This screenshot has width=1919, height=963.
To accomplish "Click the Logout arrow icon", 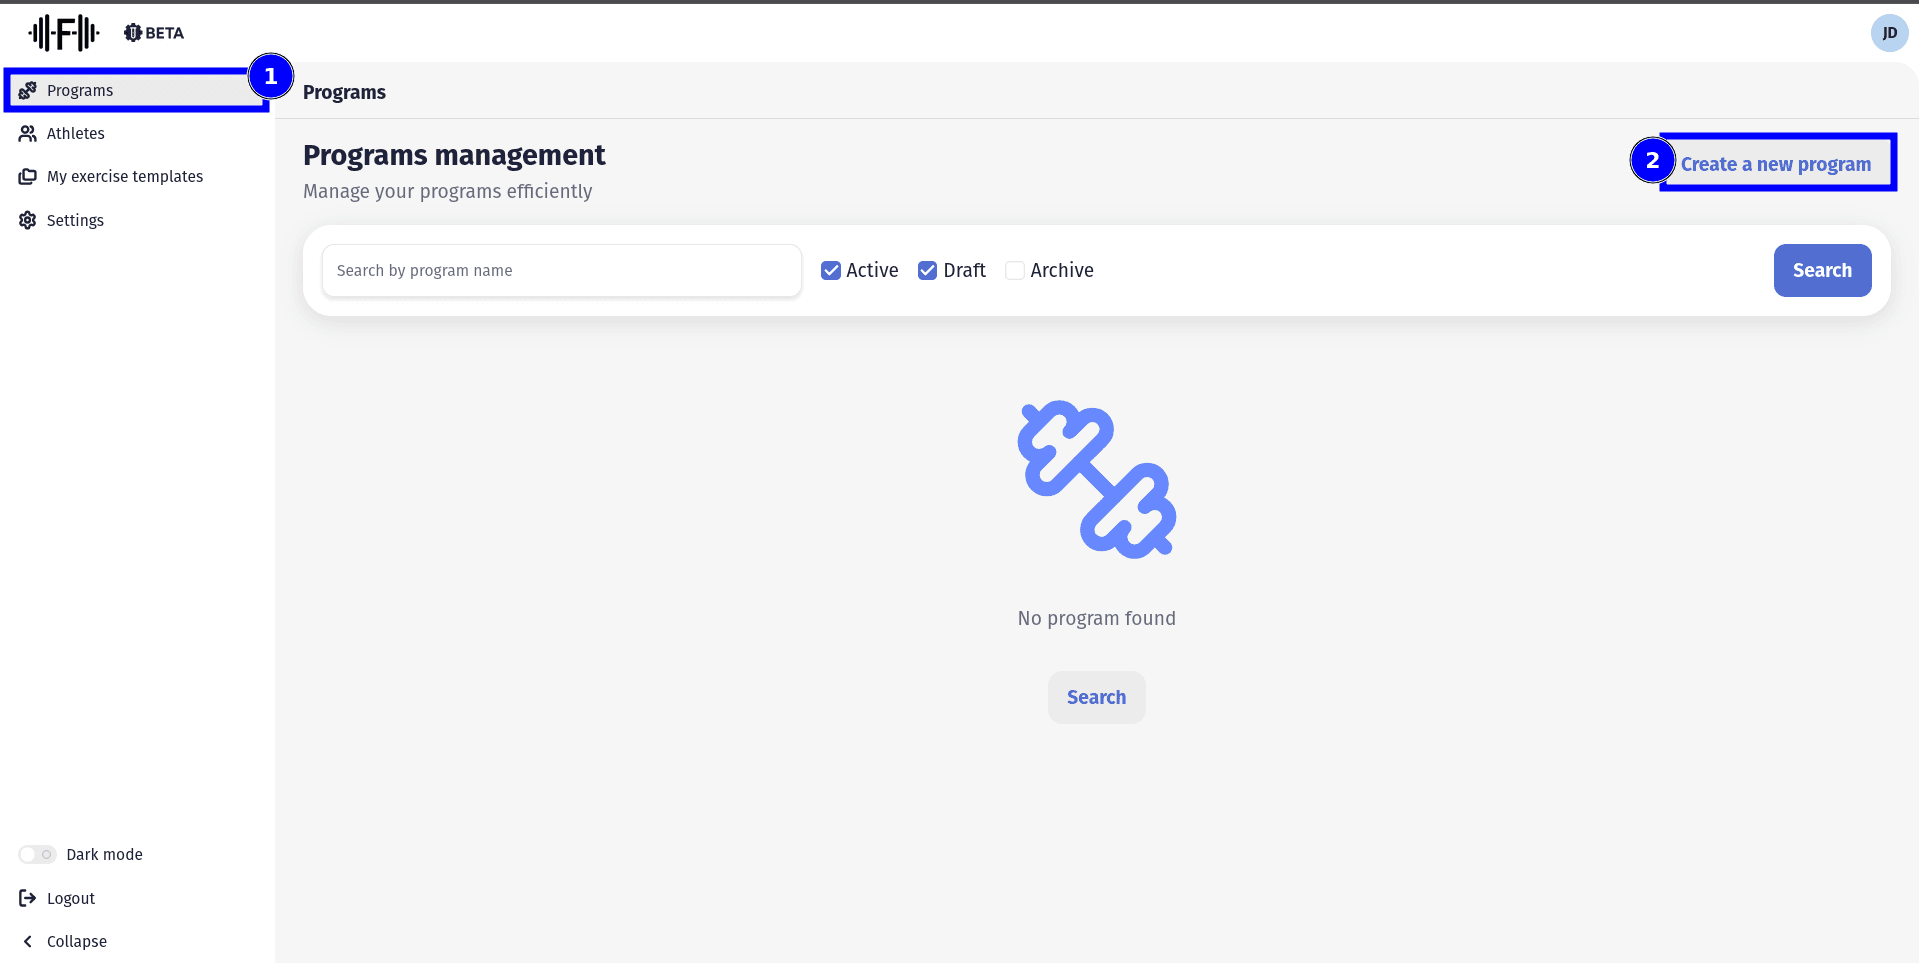I will point(28,898).
